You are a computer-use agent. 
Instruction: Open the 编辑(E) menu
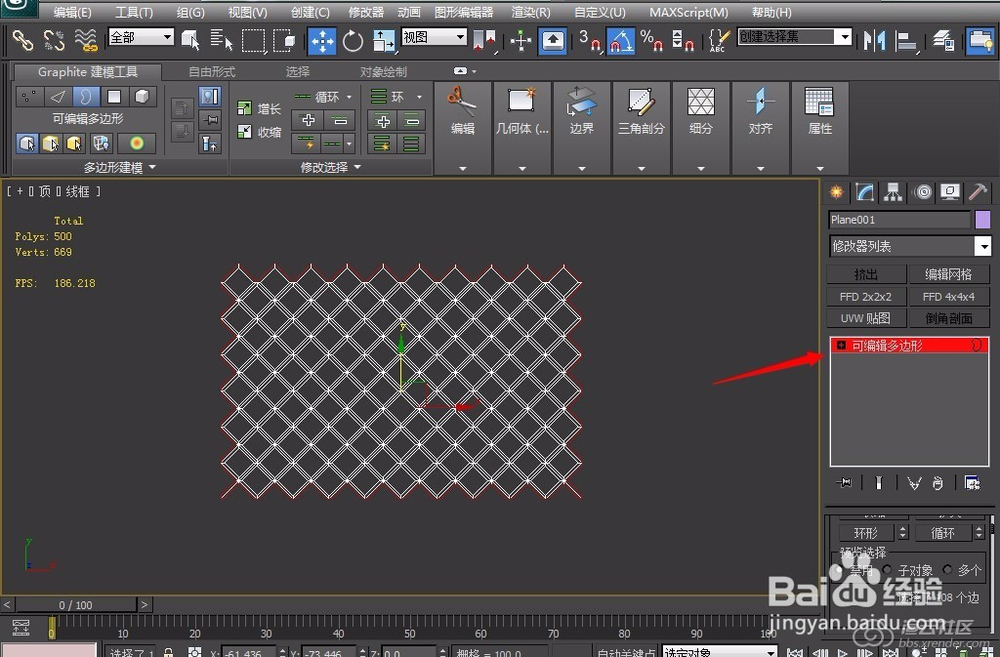point(72,12)
